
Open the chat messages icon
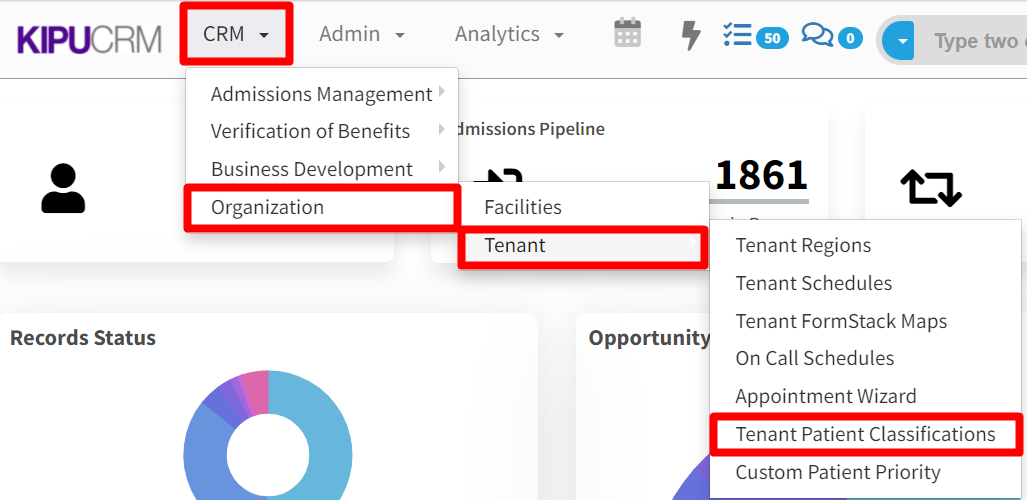tap(817, 35)
